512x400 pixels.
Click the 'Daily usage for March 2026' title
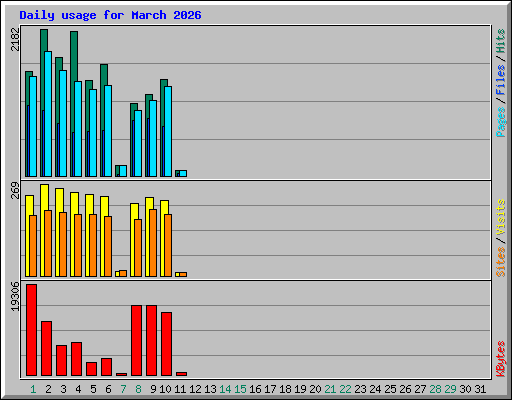110,15
